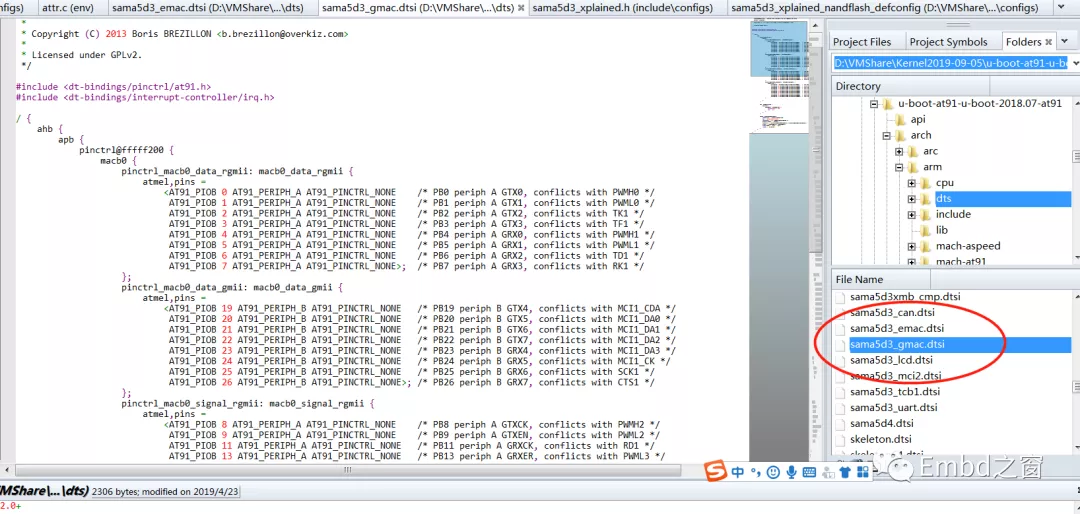The image size is (1080, 514).
Task: Click folder icon next to cpu
Action: point(926,183)
